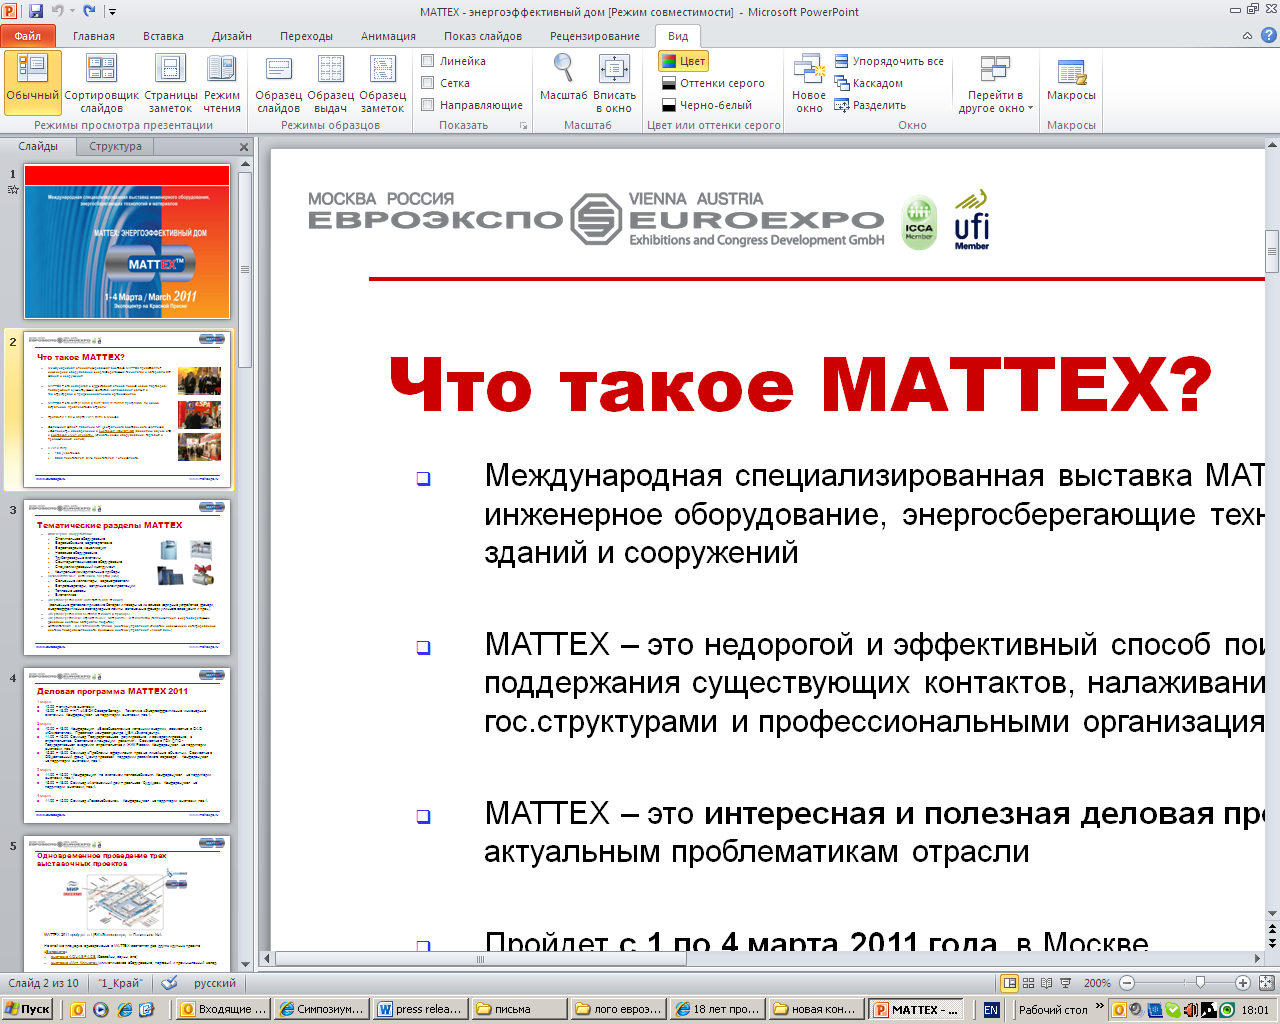Open Notes Master (Образец заметок)

pyautogui.click(x=382, y=83)
